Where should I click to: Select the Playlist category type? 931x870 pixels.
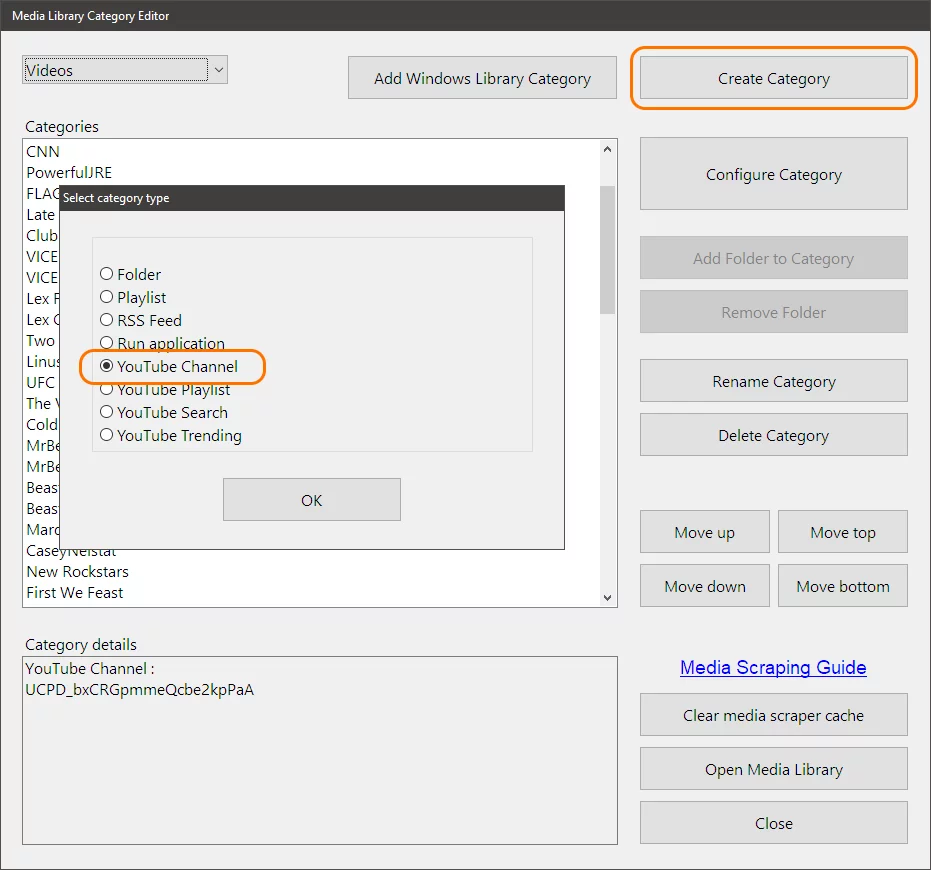[x=133, y=298]
